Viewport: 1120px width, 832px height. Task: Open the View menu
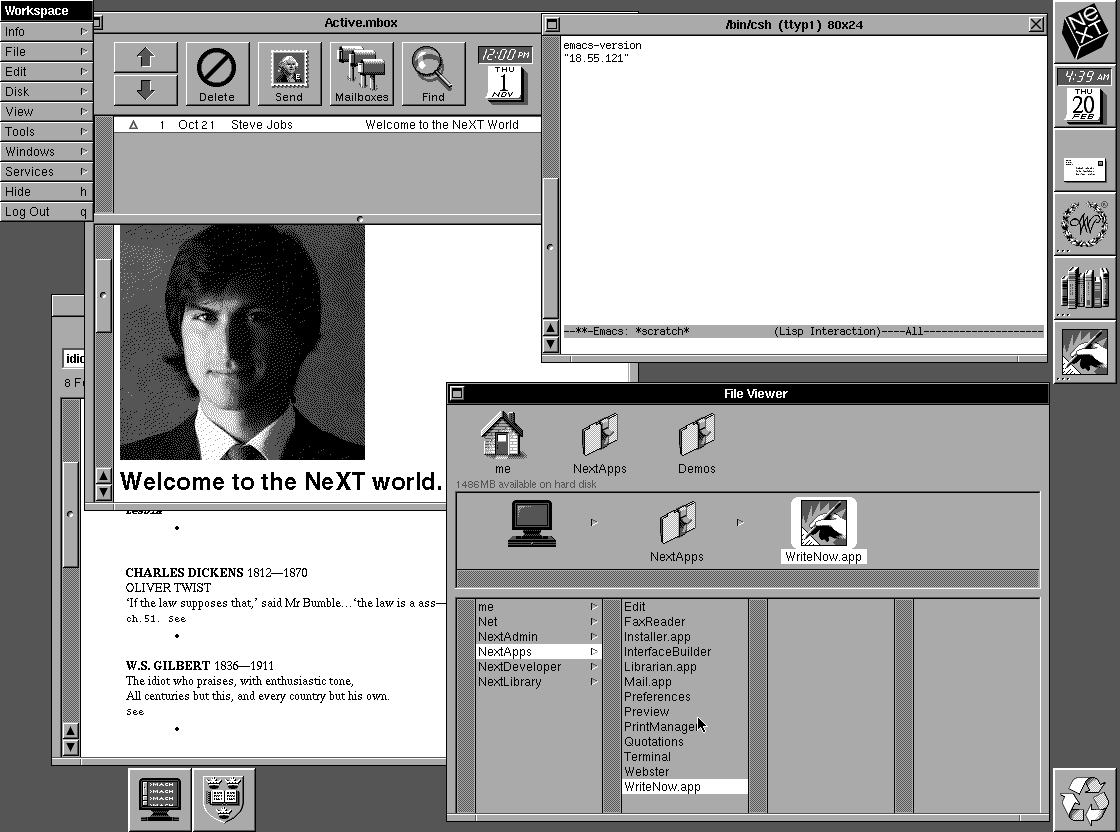point(46,111)
